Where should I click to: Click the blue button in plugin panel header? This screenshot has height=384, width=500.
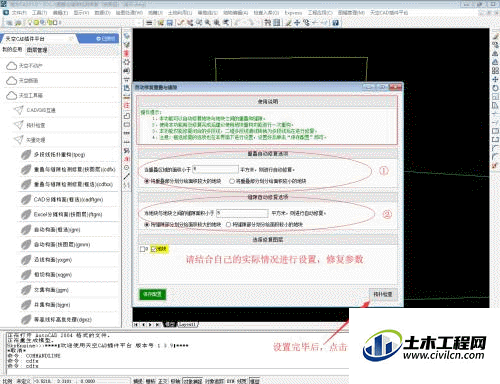pyautogui.click(x=106, y=39)
